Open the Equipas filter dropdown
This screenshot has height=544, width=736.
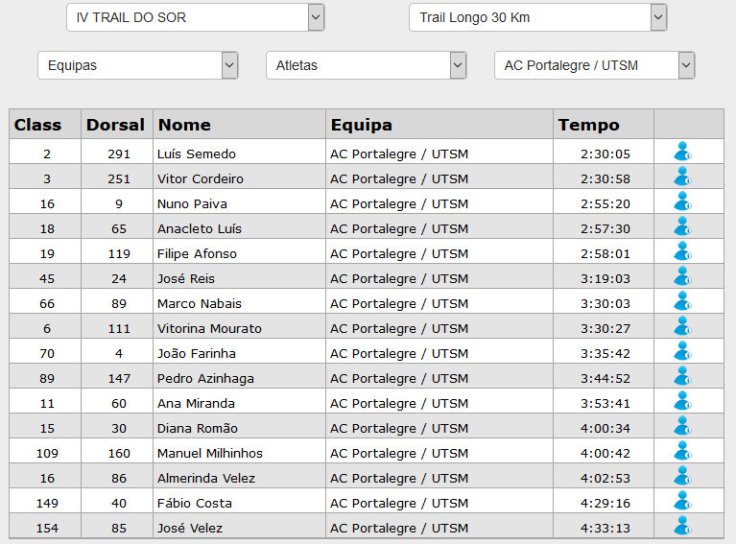[138, 66]
